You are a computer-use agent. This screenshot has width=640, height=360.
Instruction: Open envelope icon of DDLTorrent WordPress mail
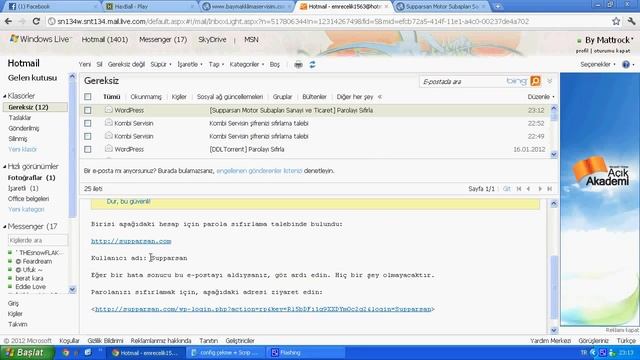pyautogui.click(x=109, y=149)
